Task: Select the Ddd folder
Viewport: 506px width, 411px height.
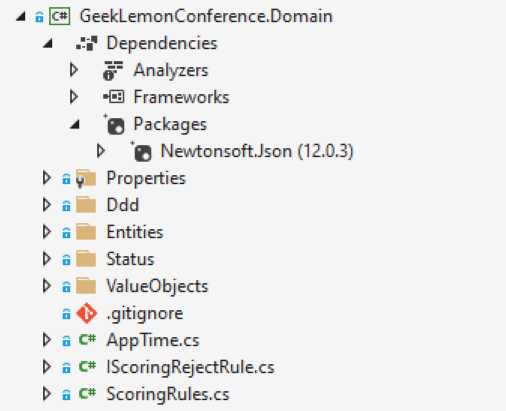Action: [122, 205]
